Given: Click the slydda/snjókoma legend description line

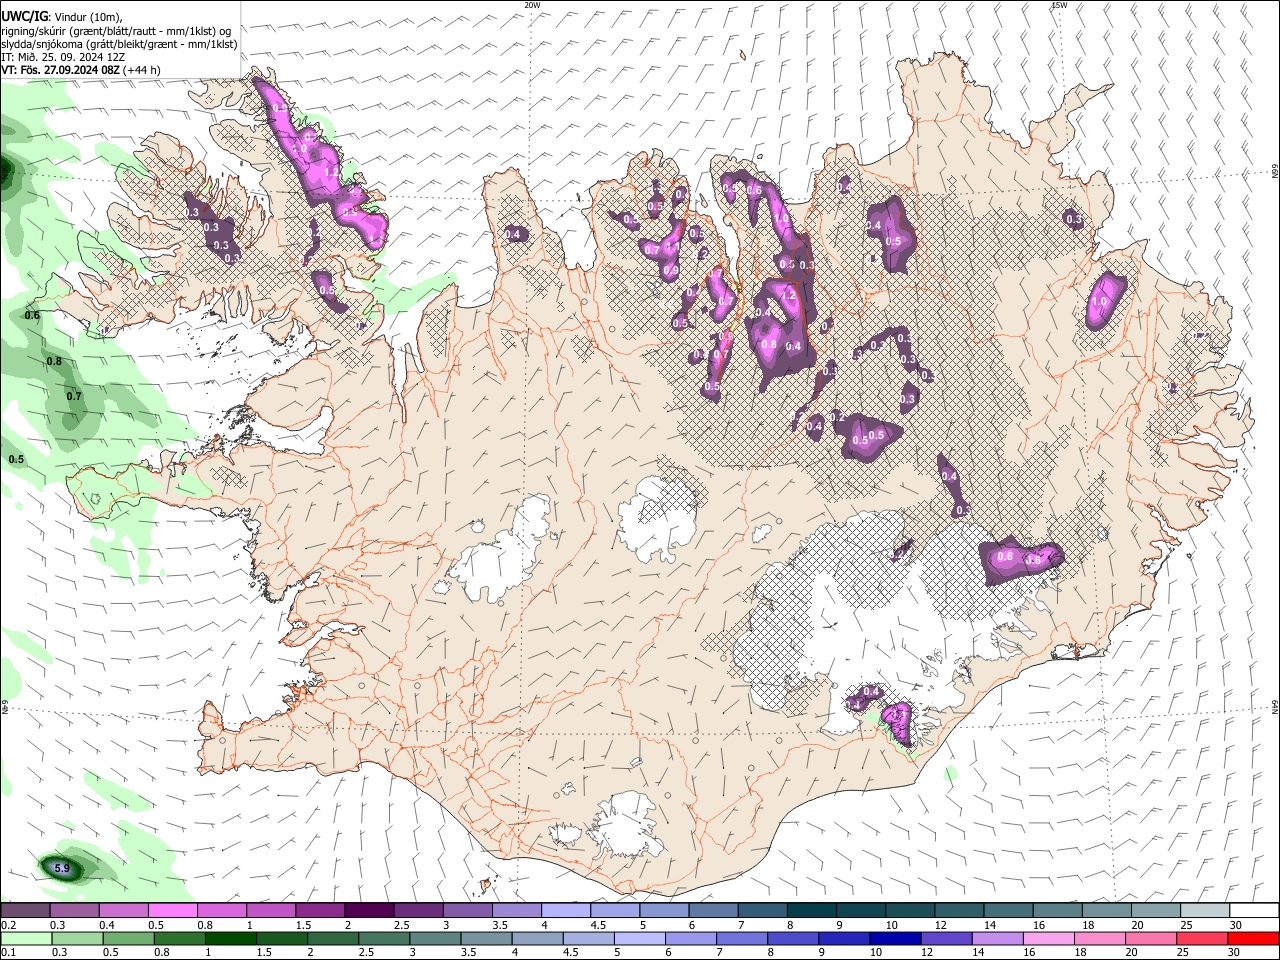Looking at the screenshot, I should pyautogui.click(x=119, y=44).
